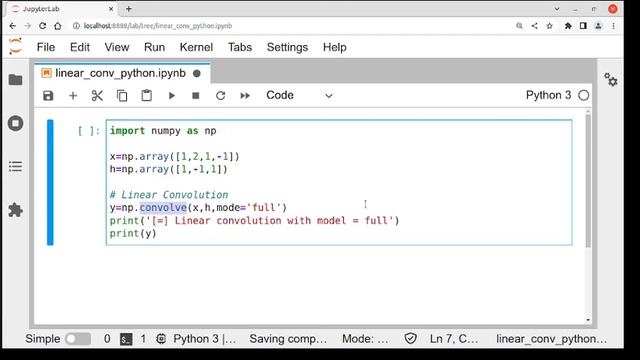Click the 'Ln 7, C…' cursor position entry
Screen dimensions: 640x360
(454, 339)
